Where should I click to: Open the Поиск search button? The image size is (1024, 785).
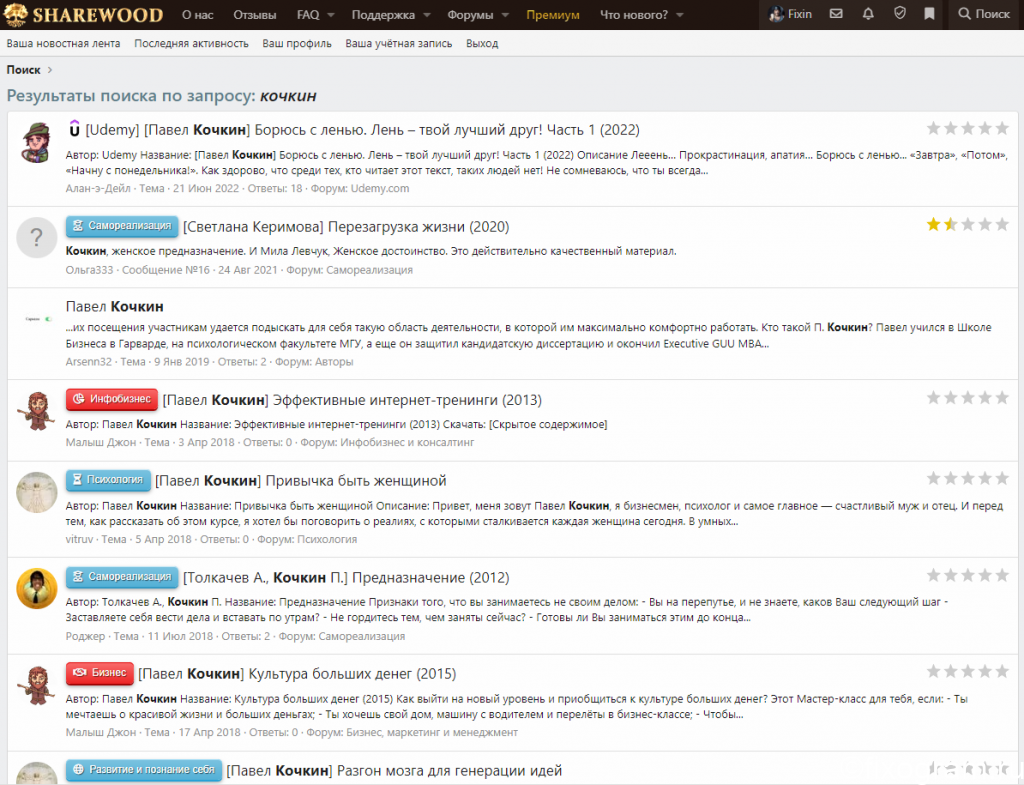[x=984, y=14]
